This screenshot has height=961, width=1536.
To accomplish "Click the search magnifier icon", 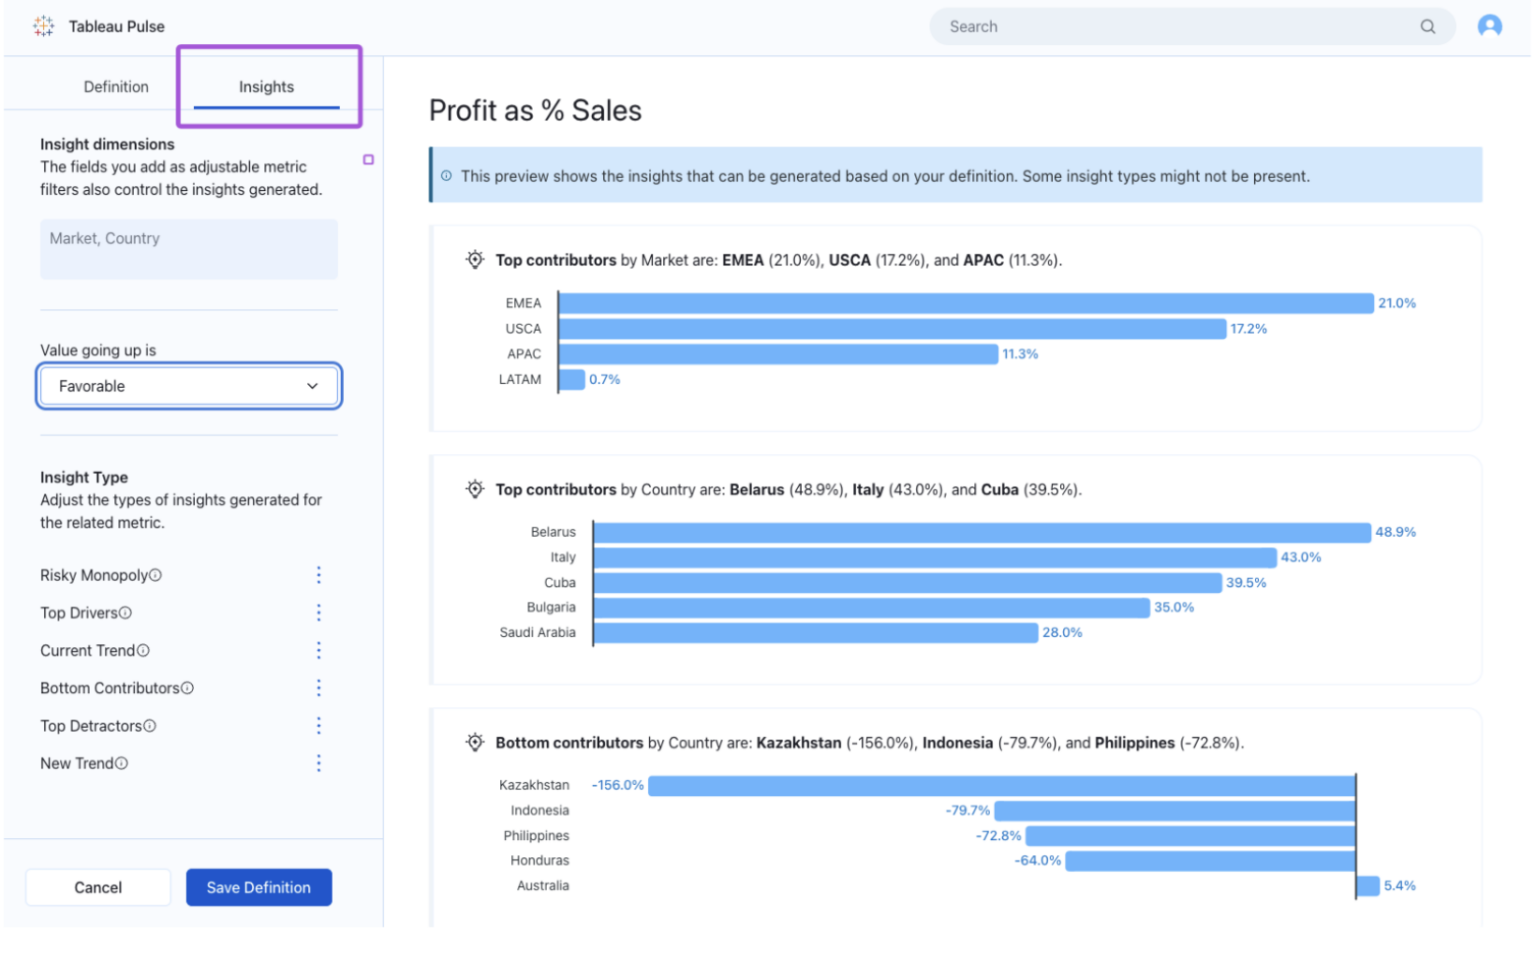I will point(1427,26).
